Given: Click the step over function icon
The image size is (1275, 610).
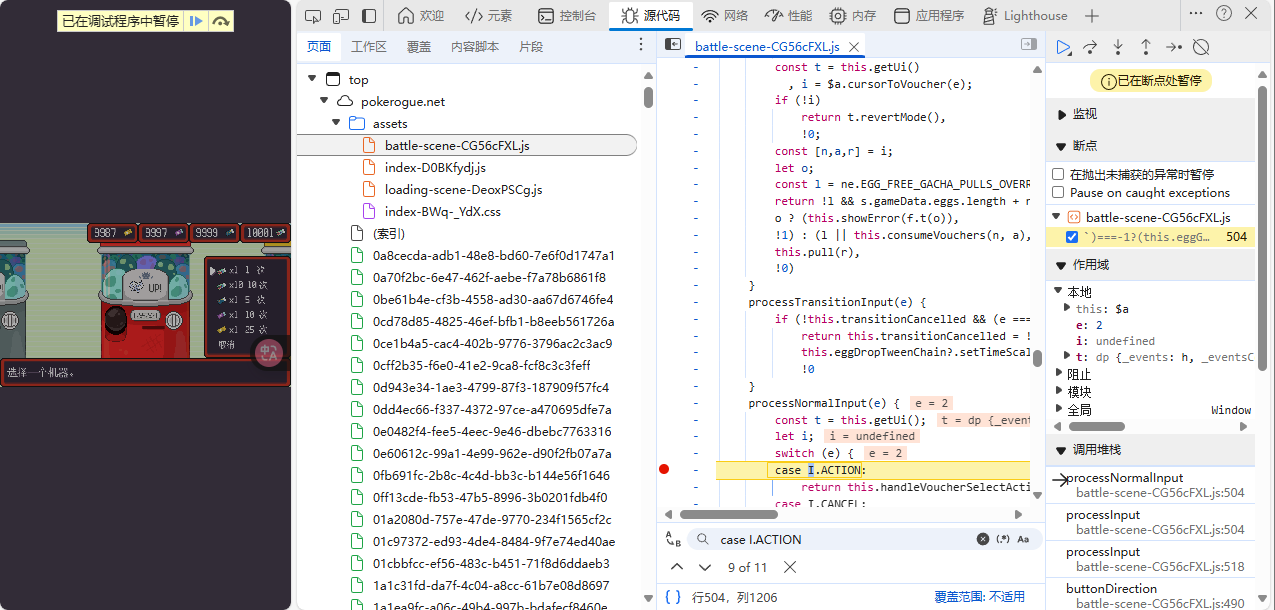Looking at the screenshot, I should [x=1091, y=47].
